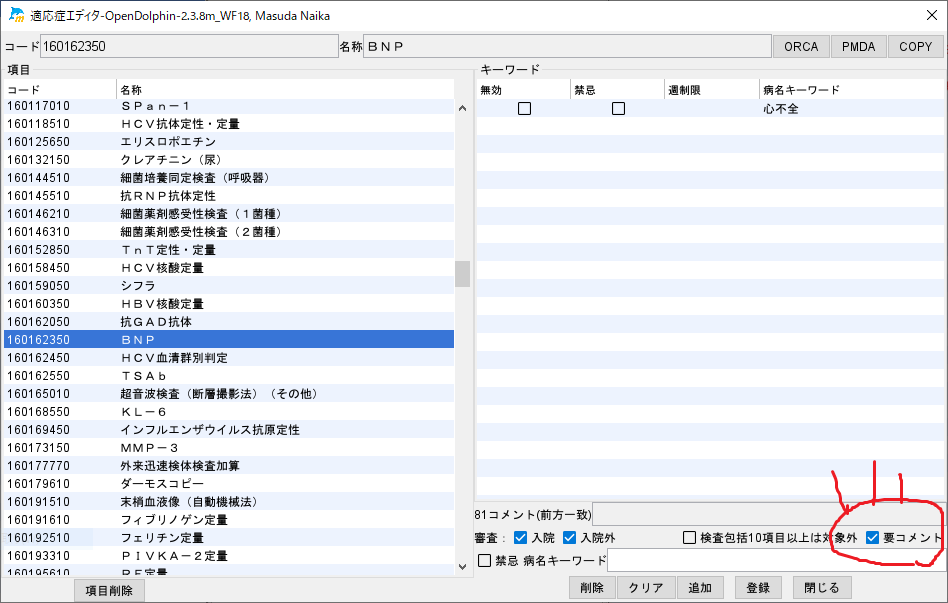Click the 削除 button

click(592, 587)
